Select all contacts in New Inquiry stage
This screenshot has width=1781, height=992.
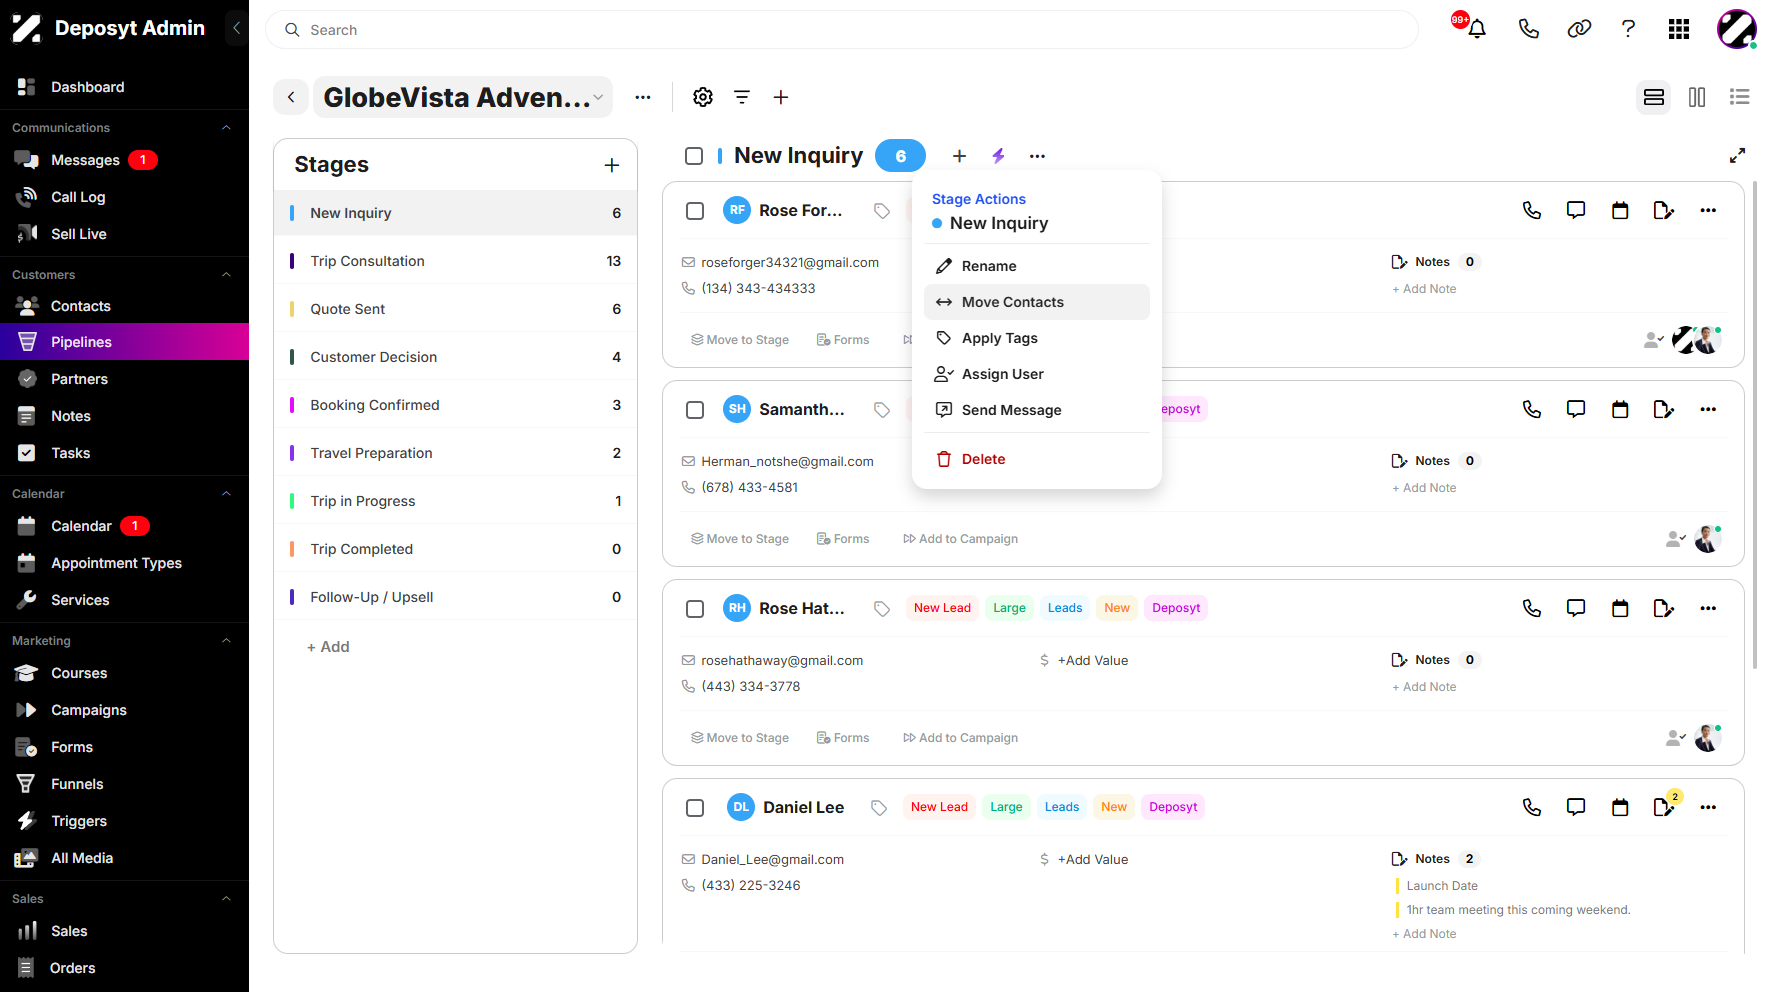[694, 156]
